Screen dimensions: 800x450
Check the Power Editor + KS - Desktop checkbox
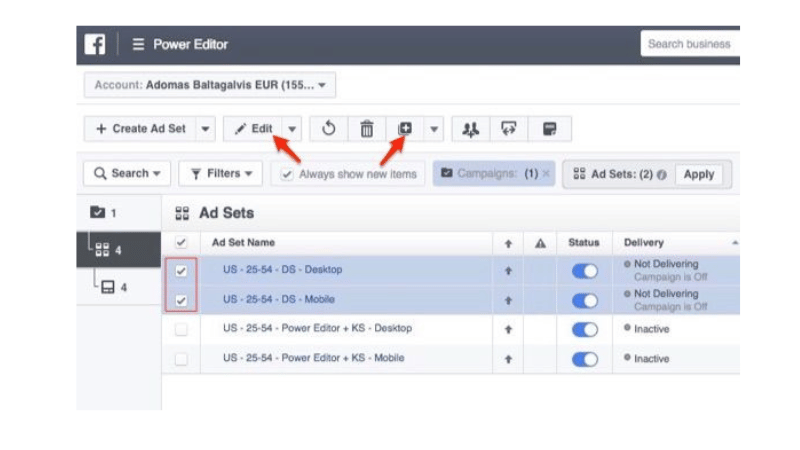(x=181, y=329)
